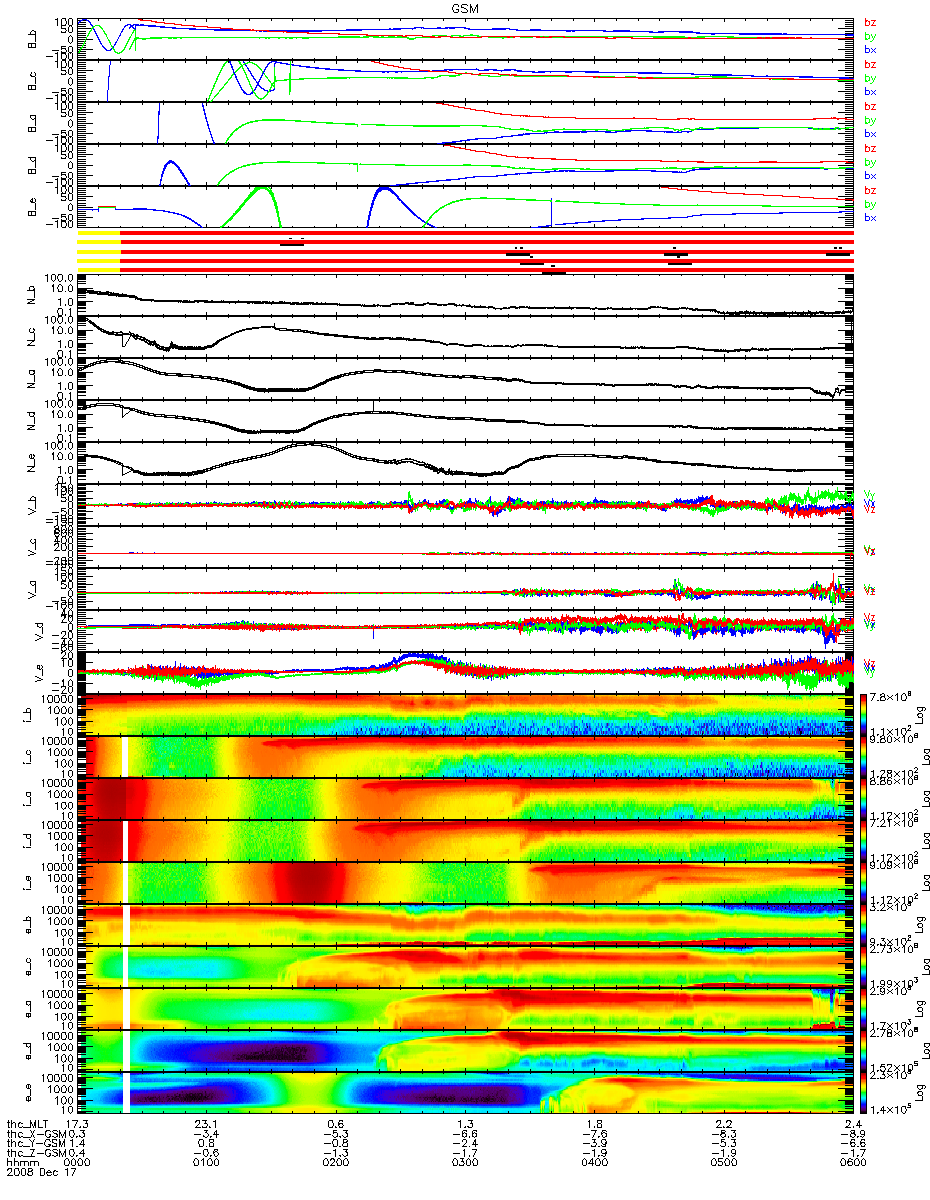Image resolution: width=930 pixels, height=1200 pixels.
Task: Select the B_b panel axis label
Action: click(33, 37)
